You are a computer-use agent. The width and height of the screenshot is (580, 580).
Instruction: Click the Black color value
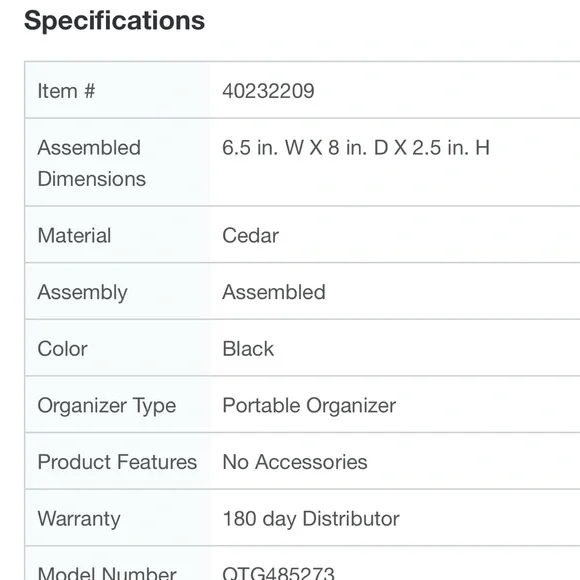(248, 348)
